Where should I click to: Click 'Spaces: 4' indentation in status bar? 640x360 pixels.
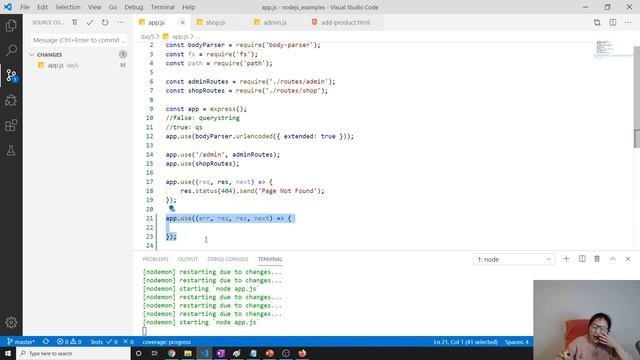(x=517, y=342)
